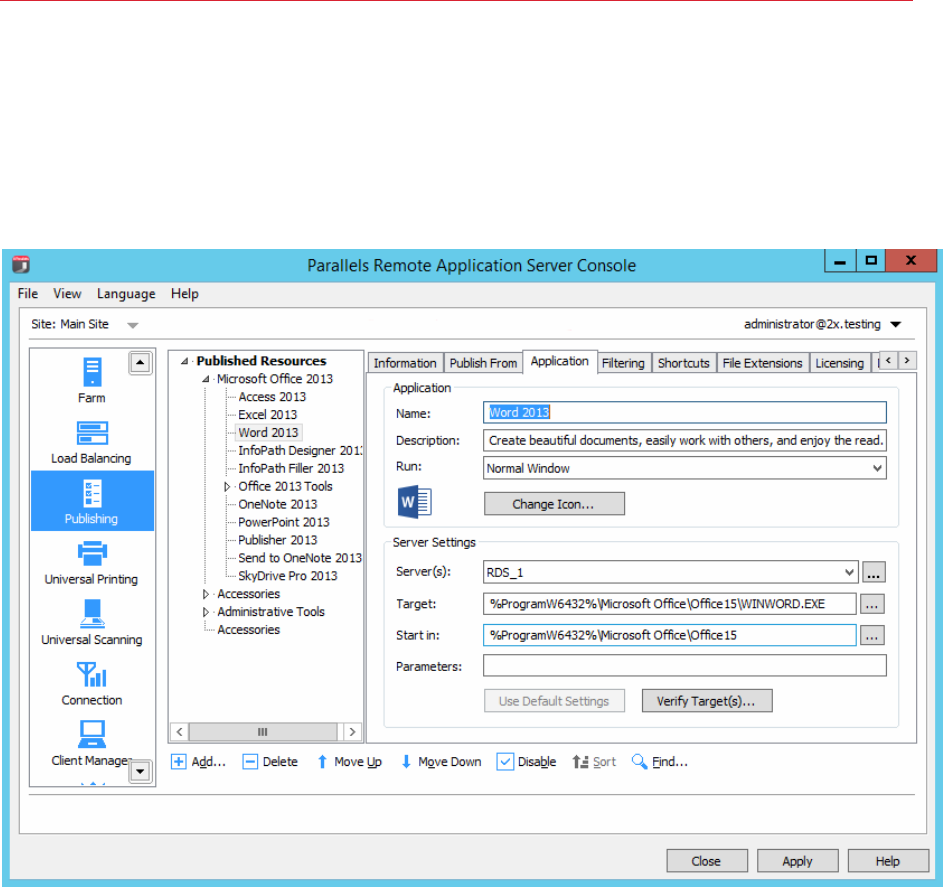Click the Move Up arrow icon
Image resolution: width=943 pixels, height=887 pixels.
[x=322, y=762]
